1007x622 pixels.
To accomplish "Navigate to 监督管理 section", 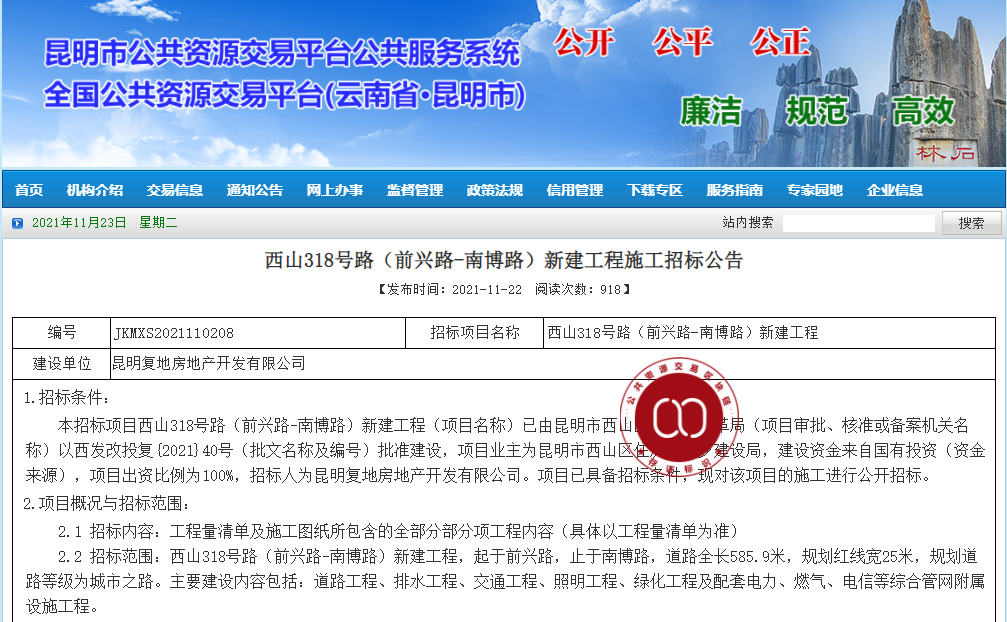I will [x=415, y=190].
